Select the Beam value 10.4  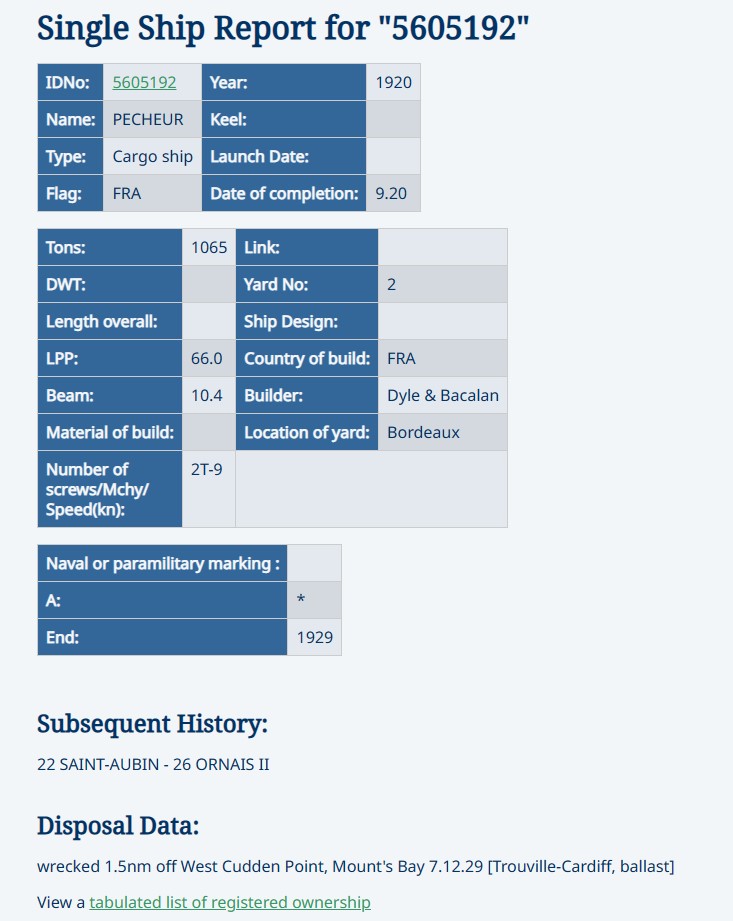pyautogui.click(x=209, y=395)
